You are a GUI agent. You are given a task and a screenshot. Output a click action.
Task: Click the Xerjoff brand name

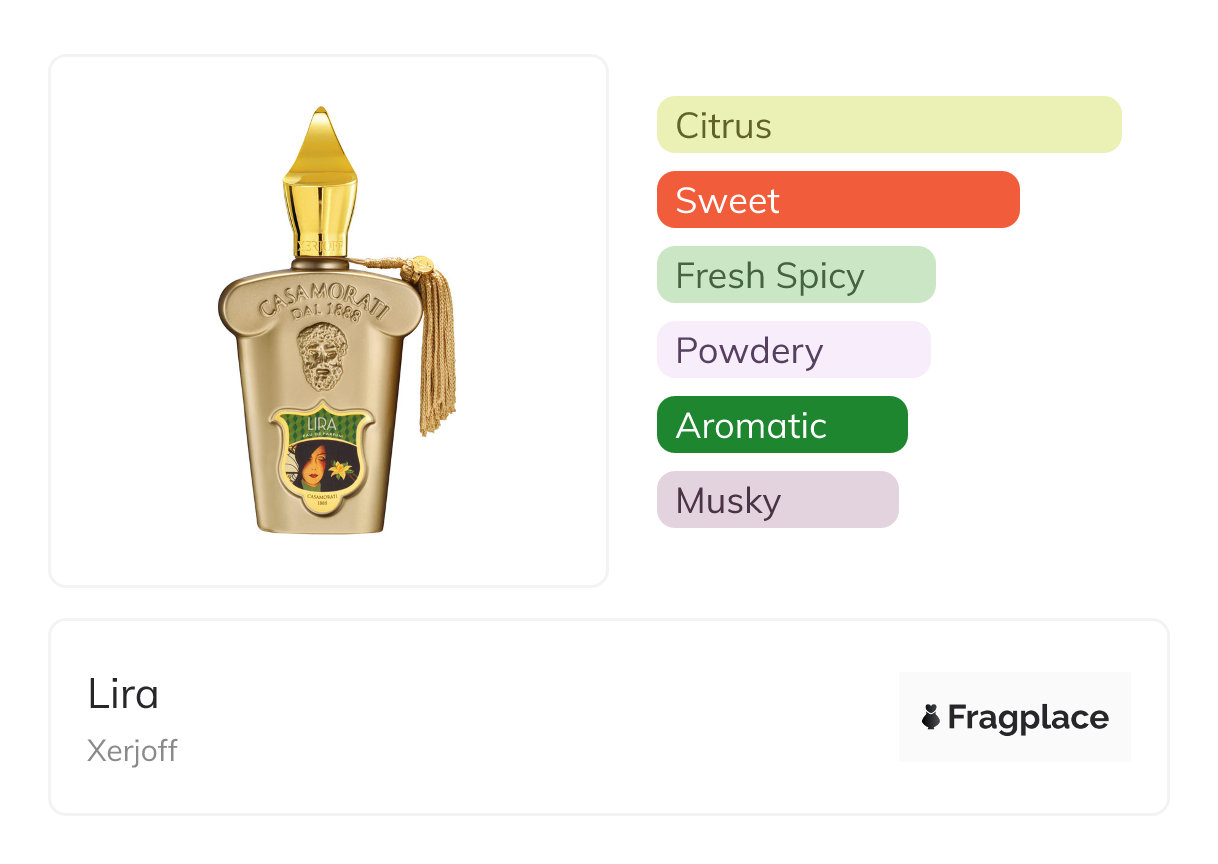click(132, 751)
